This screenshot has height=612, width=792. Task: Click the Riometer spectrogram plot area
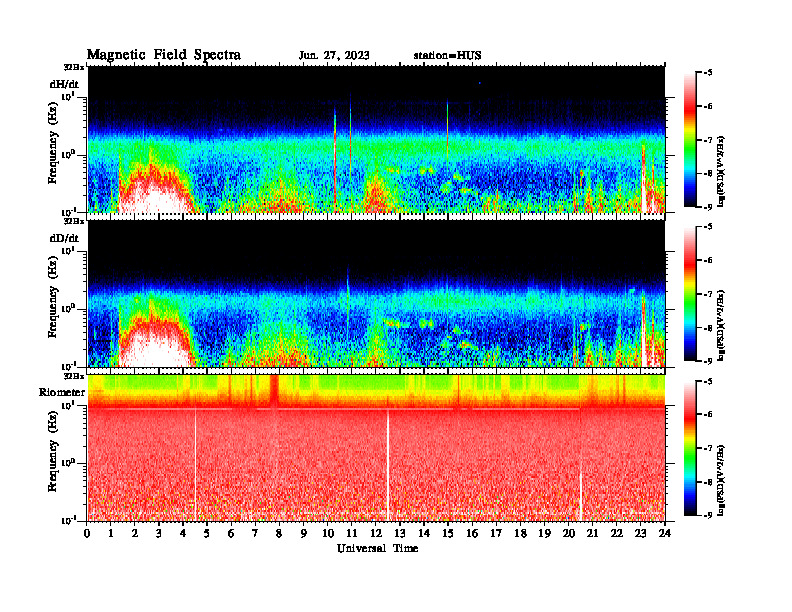pyautogui.click(x=376, y=448)
